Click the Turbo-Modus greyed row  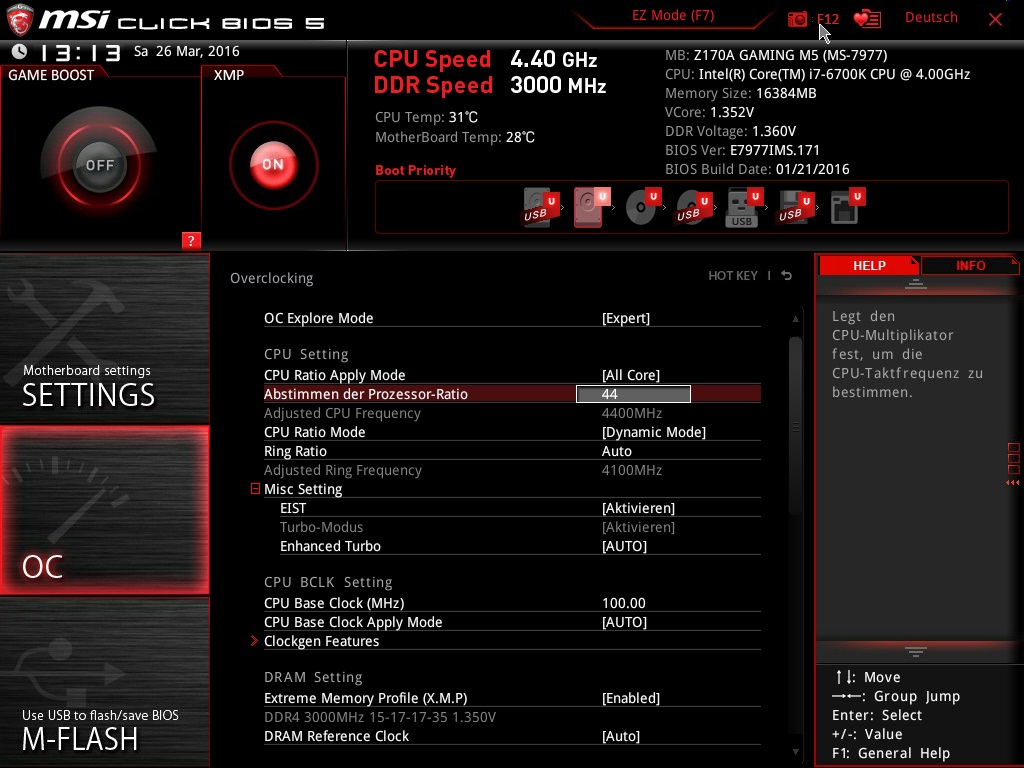(x=512, y=527)
